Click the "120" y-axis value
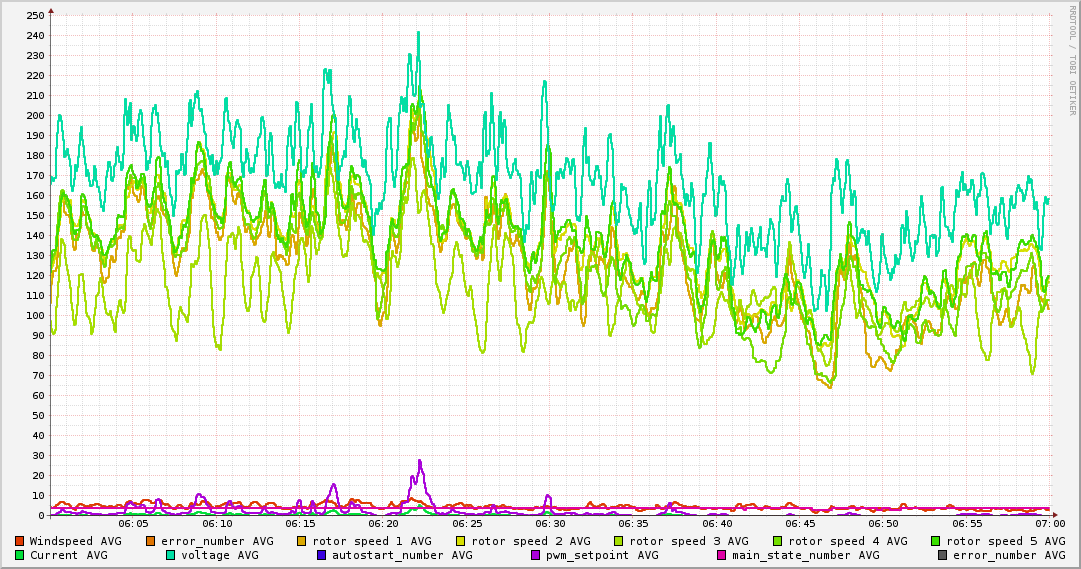 click(x=36, y=275)
